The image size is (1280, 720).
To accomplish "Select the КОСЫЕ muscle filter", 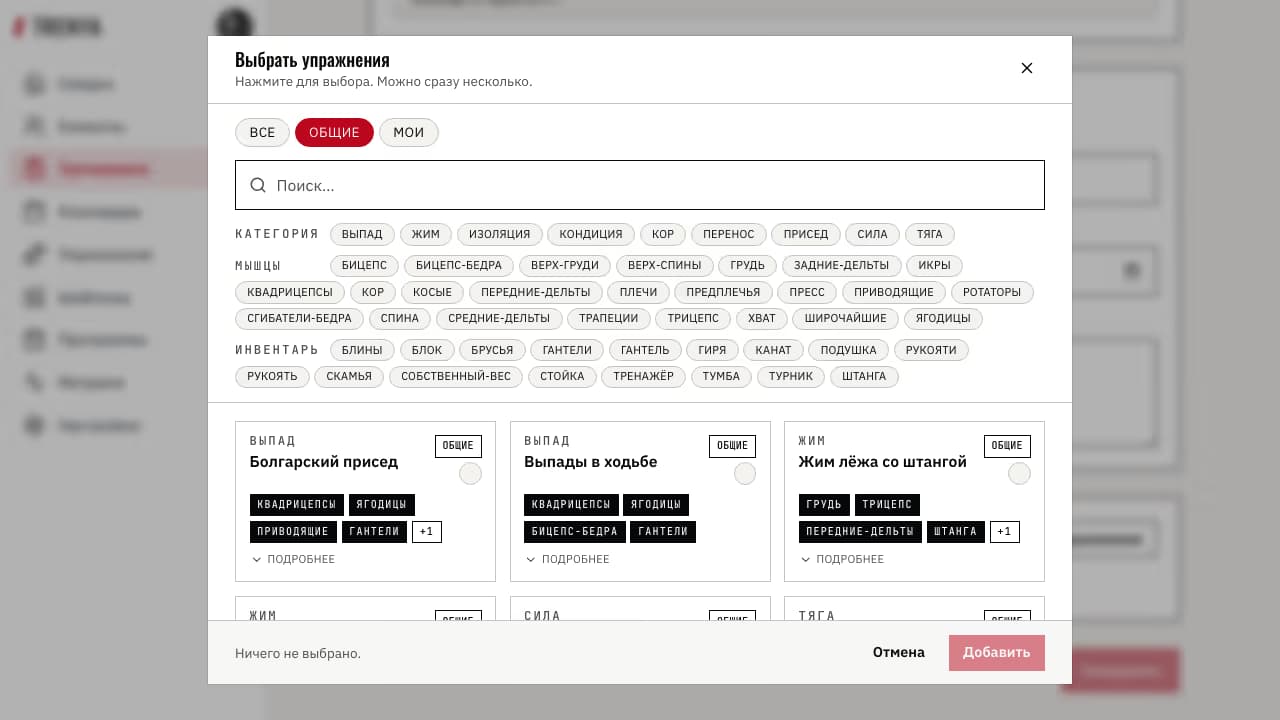I will click(432, 292).
